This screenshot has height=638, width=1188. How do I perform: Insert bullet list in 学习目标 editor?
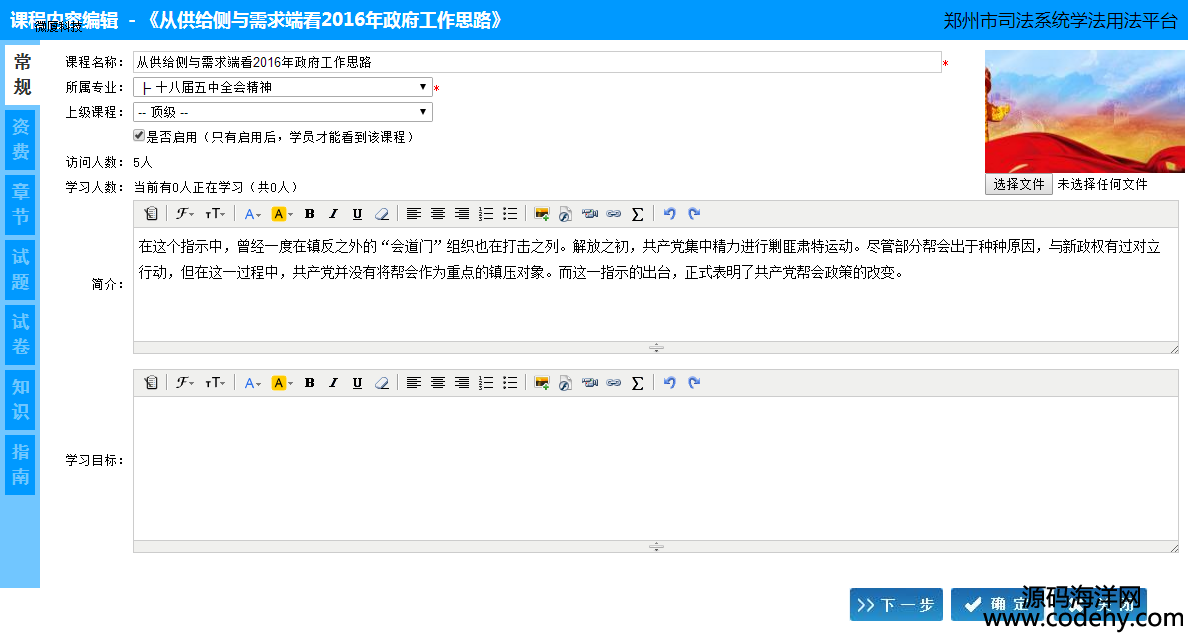click(x=511, y=383)
